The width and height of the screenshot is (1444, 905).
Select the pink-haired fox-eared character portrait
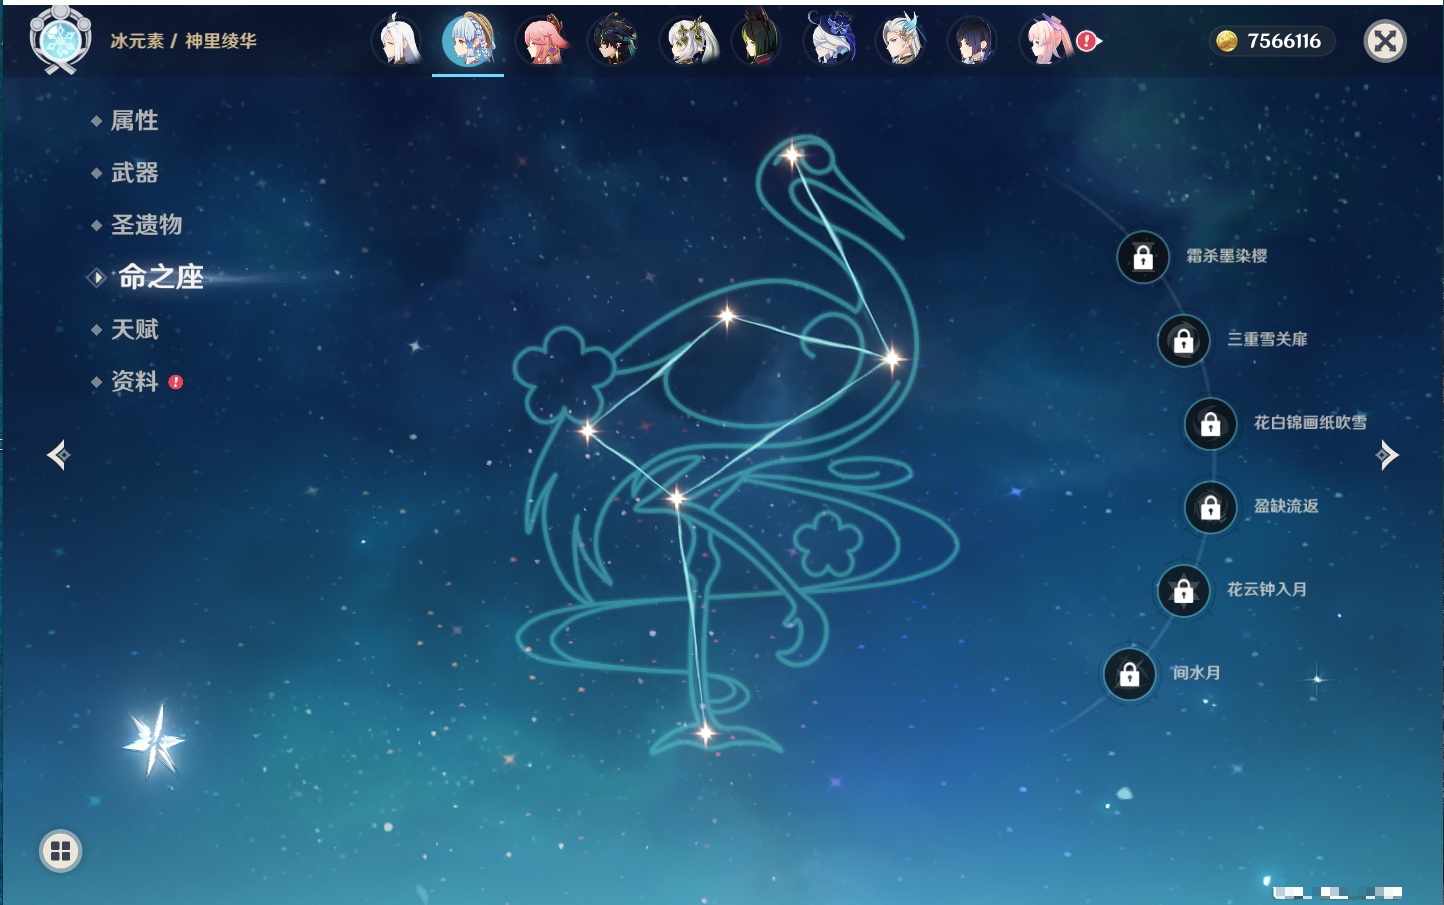pyautogui.click(x=542, y=42)
